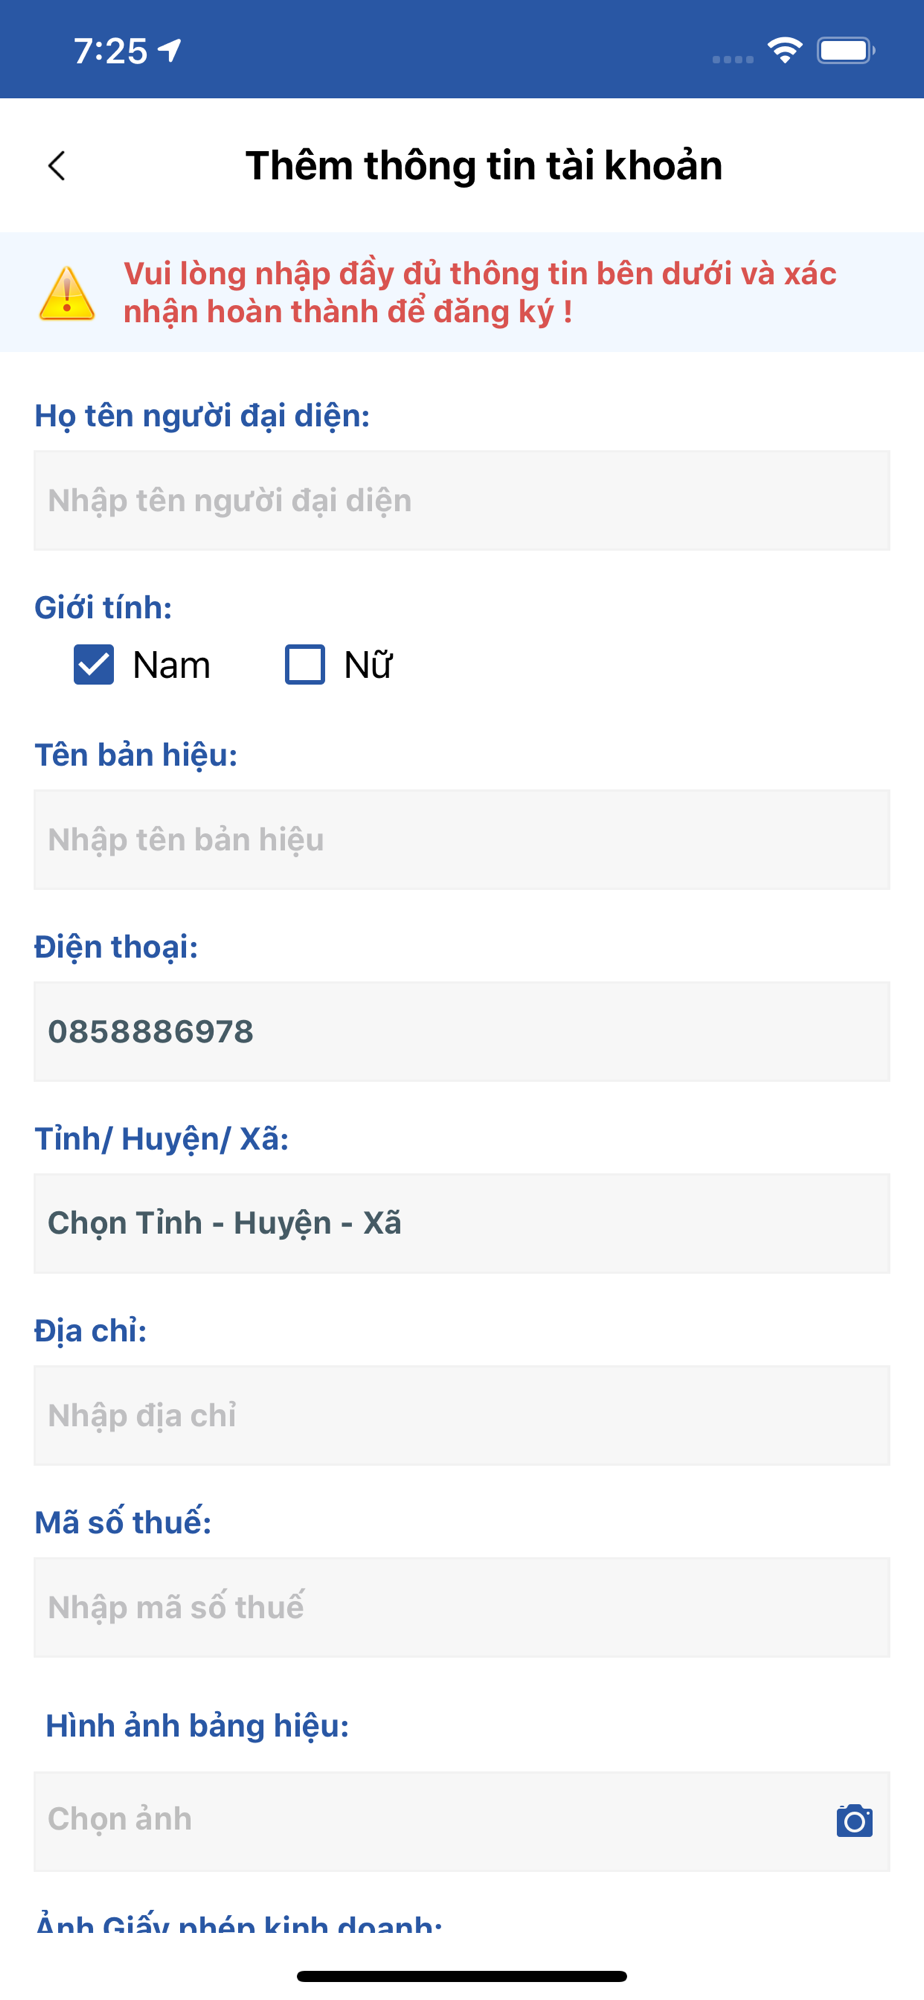This screenshot has width=924, height=2000.
Task: Tap the home indicator bar
Action: pos(462,1976)
